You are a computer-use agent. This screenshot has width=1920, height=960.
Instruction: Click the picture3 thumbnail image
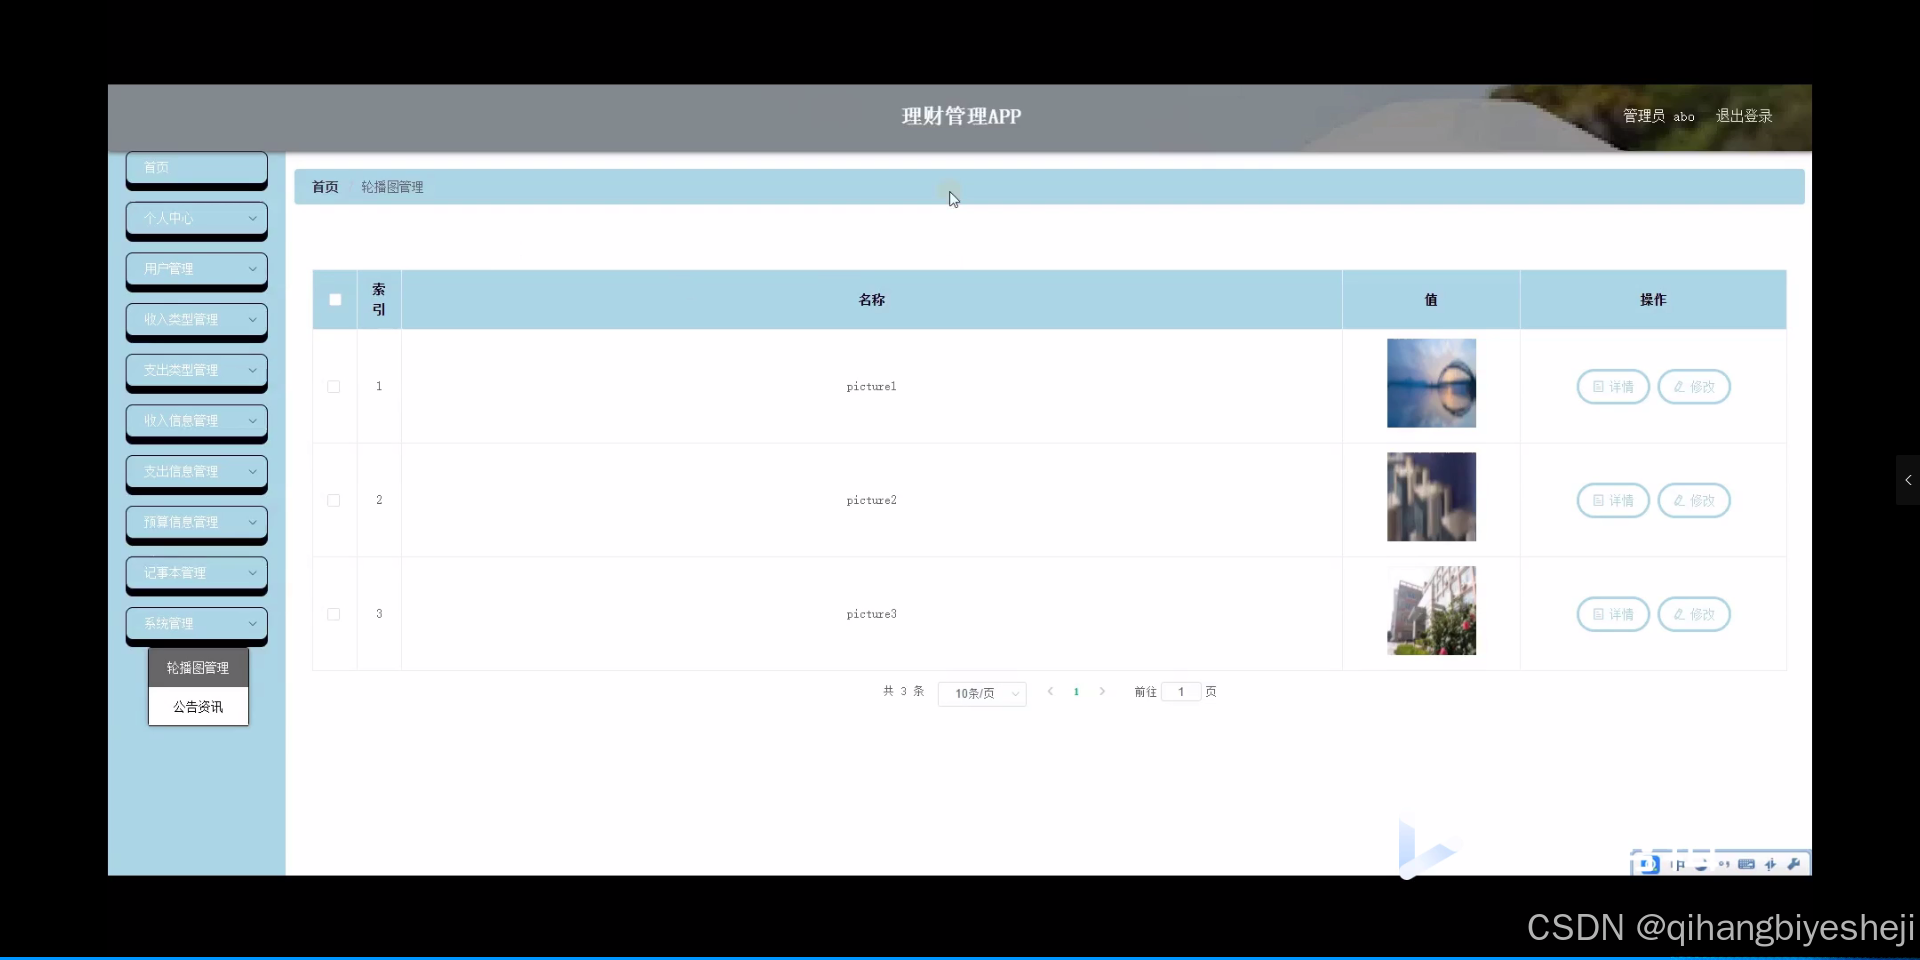point(1430,610)
